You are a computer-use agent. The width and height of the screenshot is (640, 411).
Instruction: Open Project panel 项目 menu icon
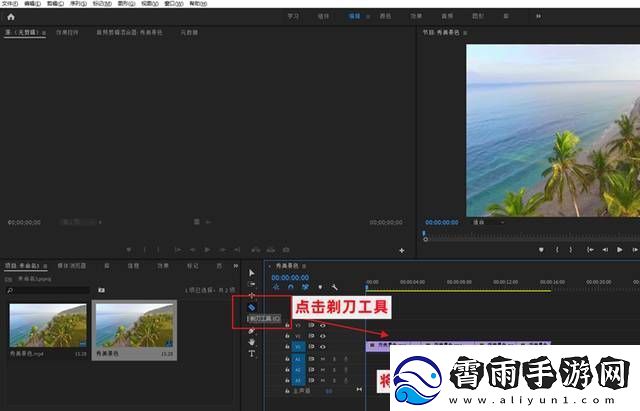coord(45,266)
